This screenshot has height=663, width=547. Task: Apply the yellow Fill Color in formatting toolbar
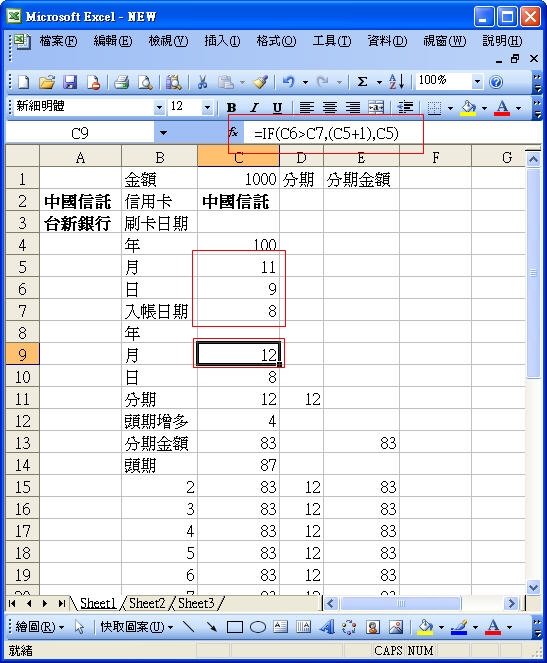468,108
